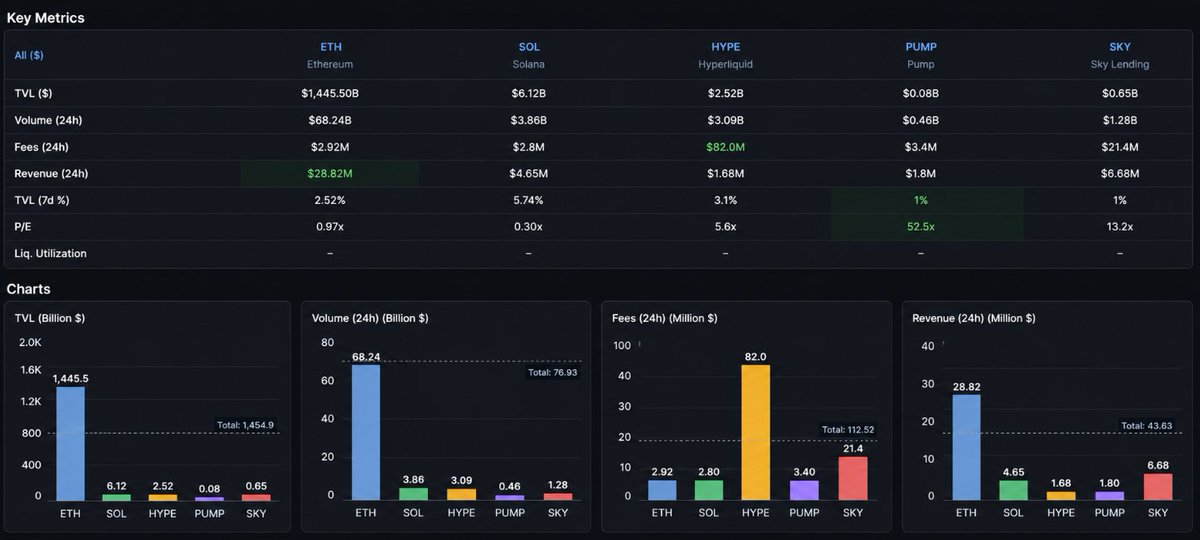
Task: Click HYPE P/E value 5.6x
Action: 725,227
